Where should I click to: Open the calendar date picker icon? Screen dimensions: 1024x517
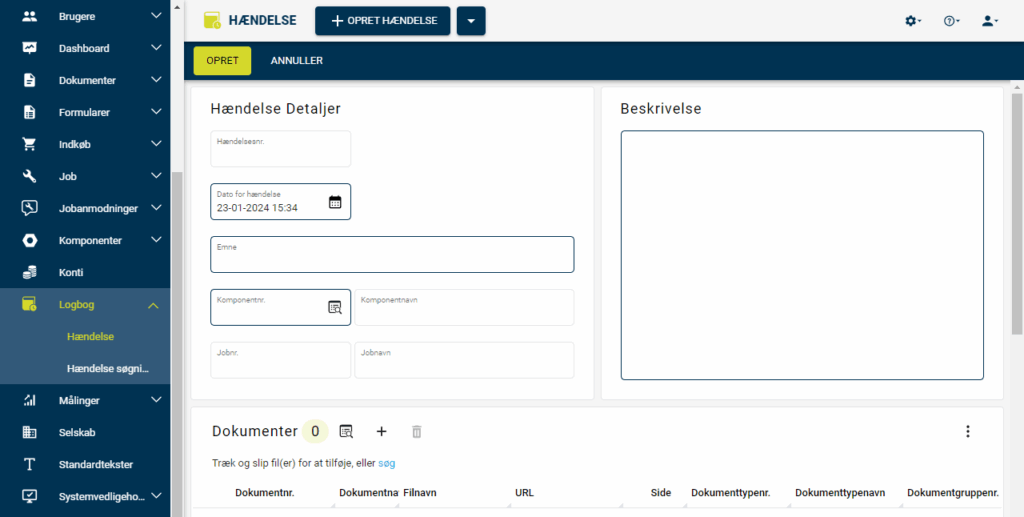(335, 202)
